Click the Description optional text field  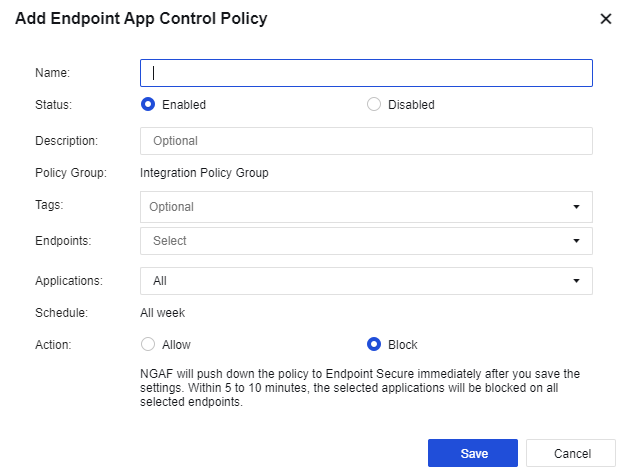366,141
